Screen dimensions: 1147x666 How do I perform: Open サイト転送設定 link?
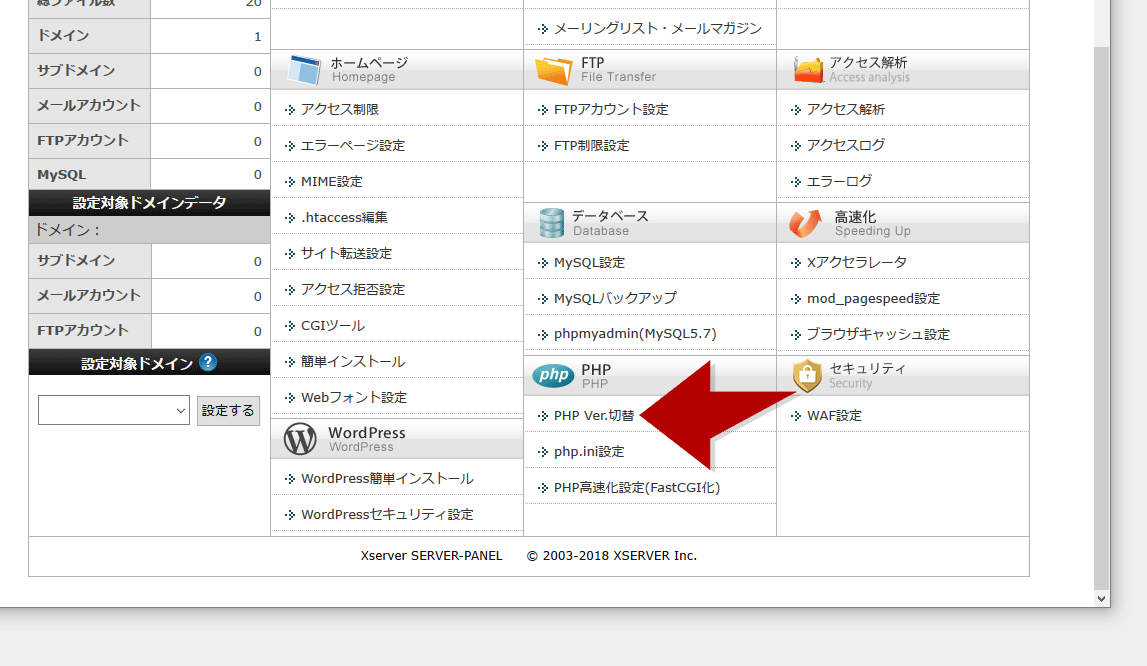pos(346,253)
